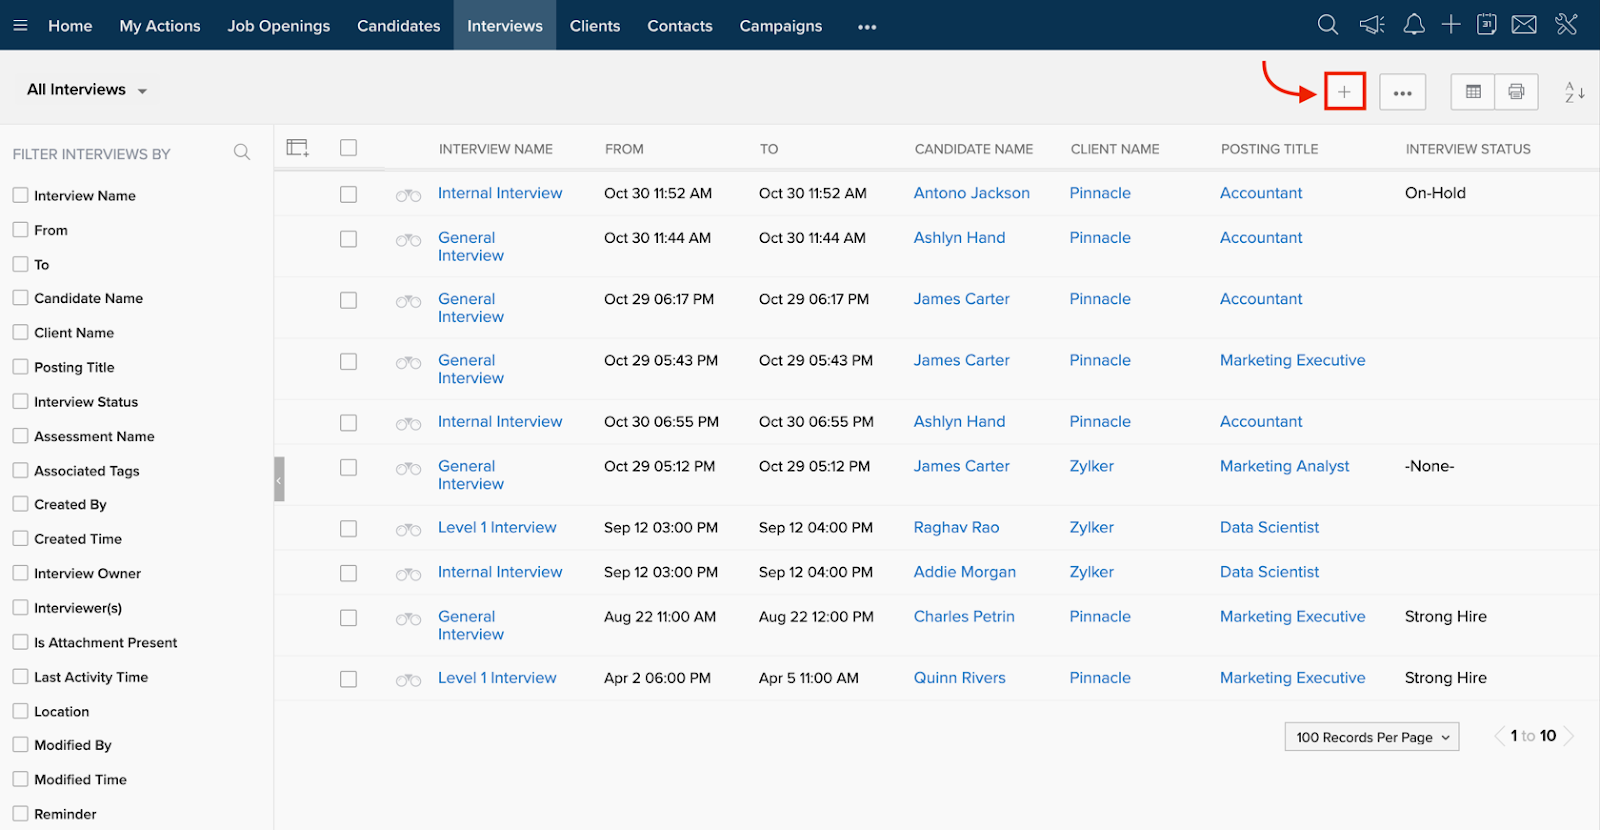Click the A-Z sort icon

1574,92
